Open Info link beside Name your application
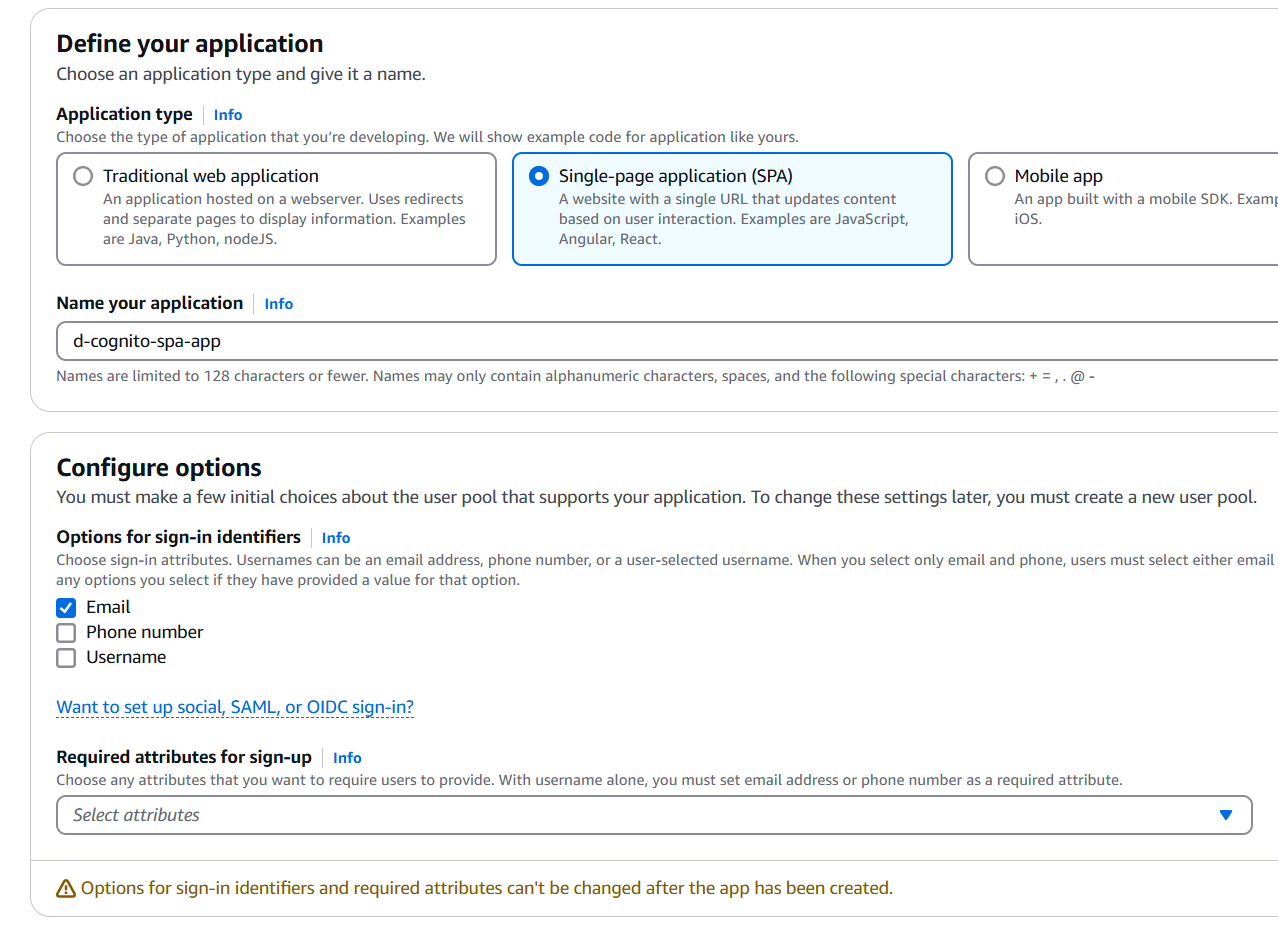 pyautogui.click(x=279, y=304)
